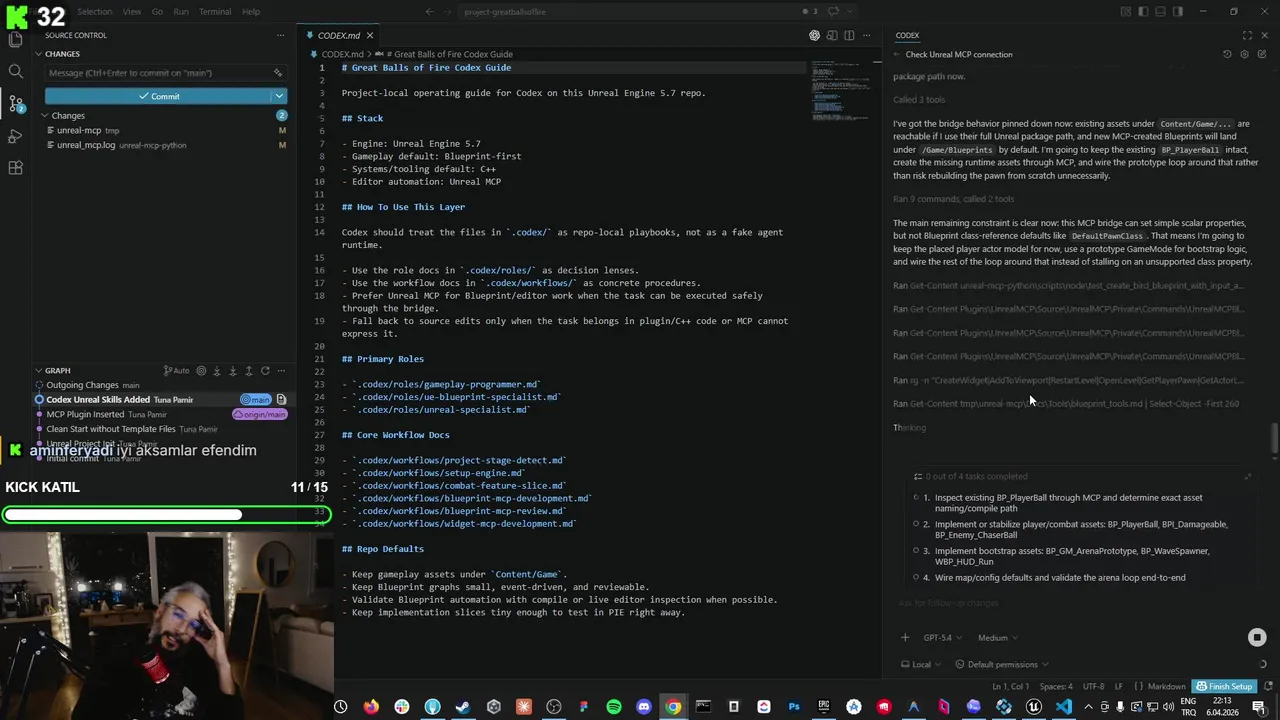Open the Extensions view
The width and height of the screenshot is (1280, 720).
(15, 168)
